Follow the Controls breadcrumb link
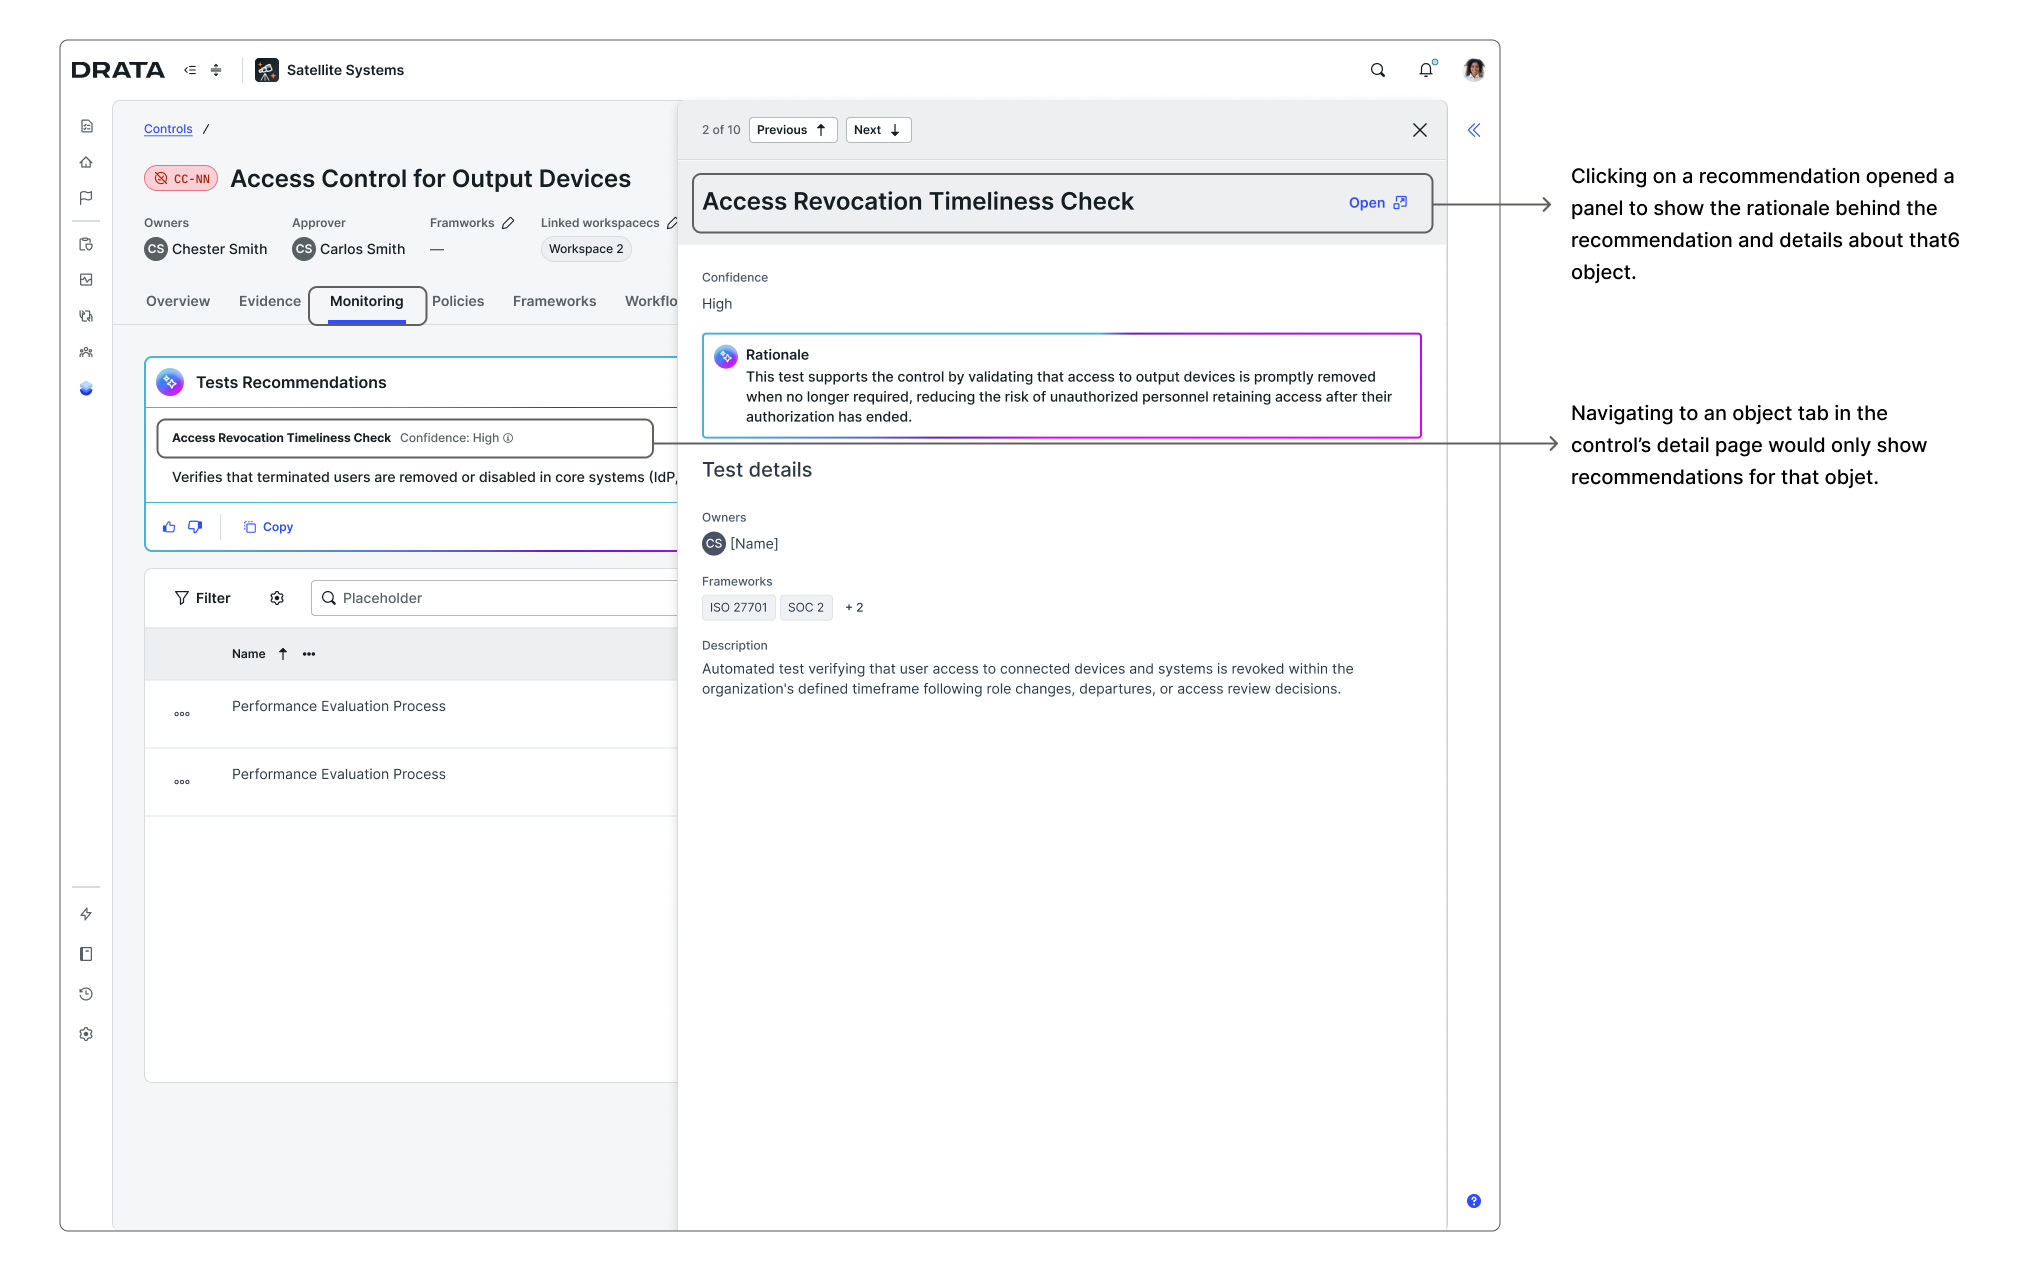The image size is (2029, 1271). coord(168,129)
